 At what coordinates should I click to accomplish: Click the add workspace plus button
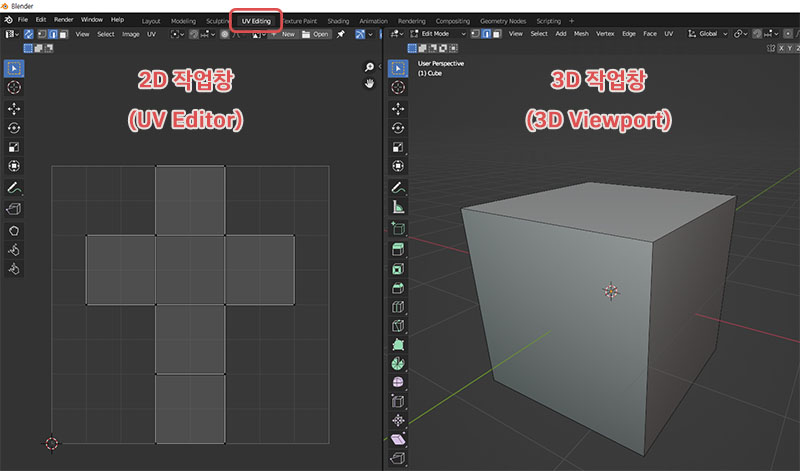click(x=571, y=21)
